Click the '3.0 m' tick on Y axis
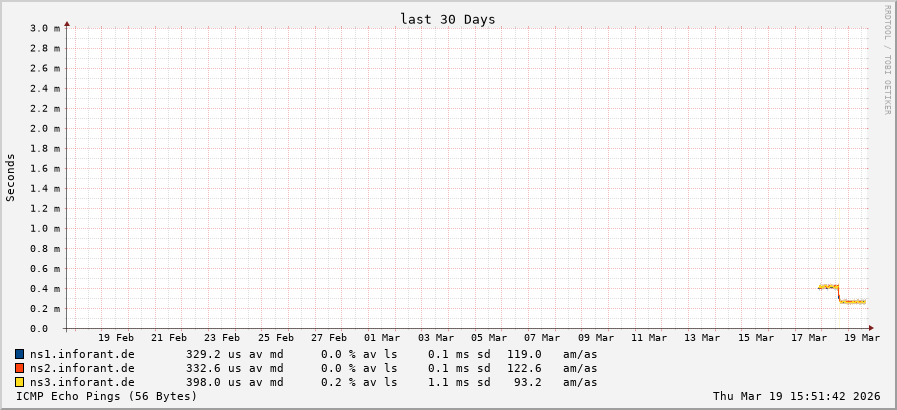897x410 pixels. click(x=44, y=28)
